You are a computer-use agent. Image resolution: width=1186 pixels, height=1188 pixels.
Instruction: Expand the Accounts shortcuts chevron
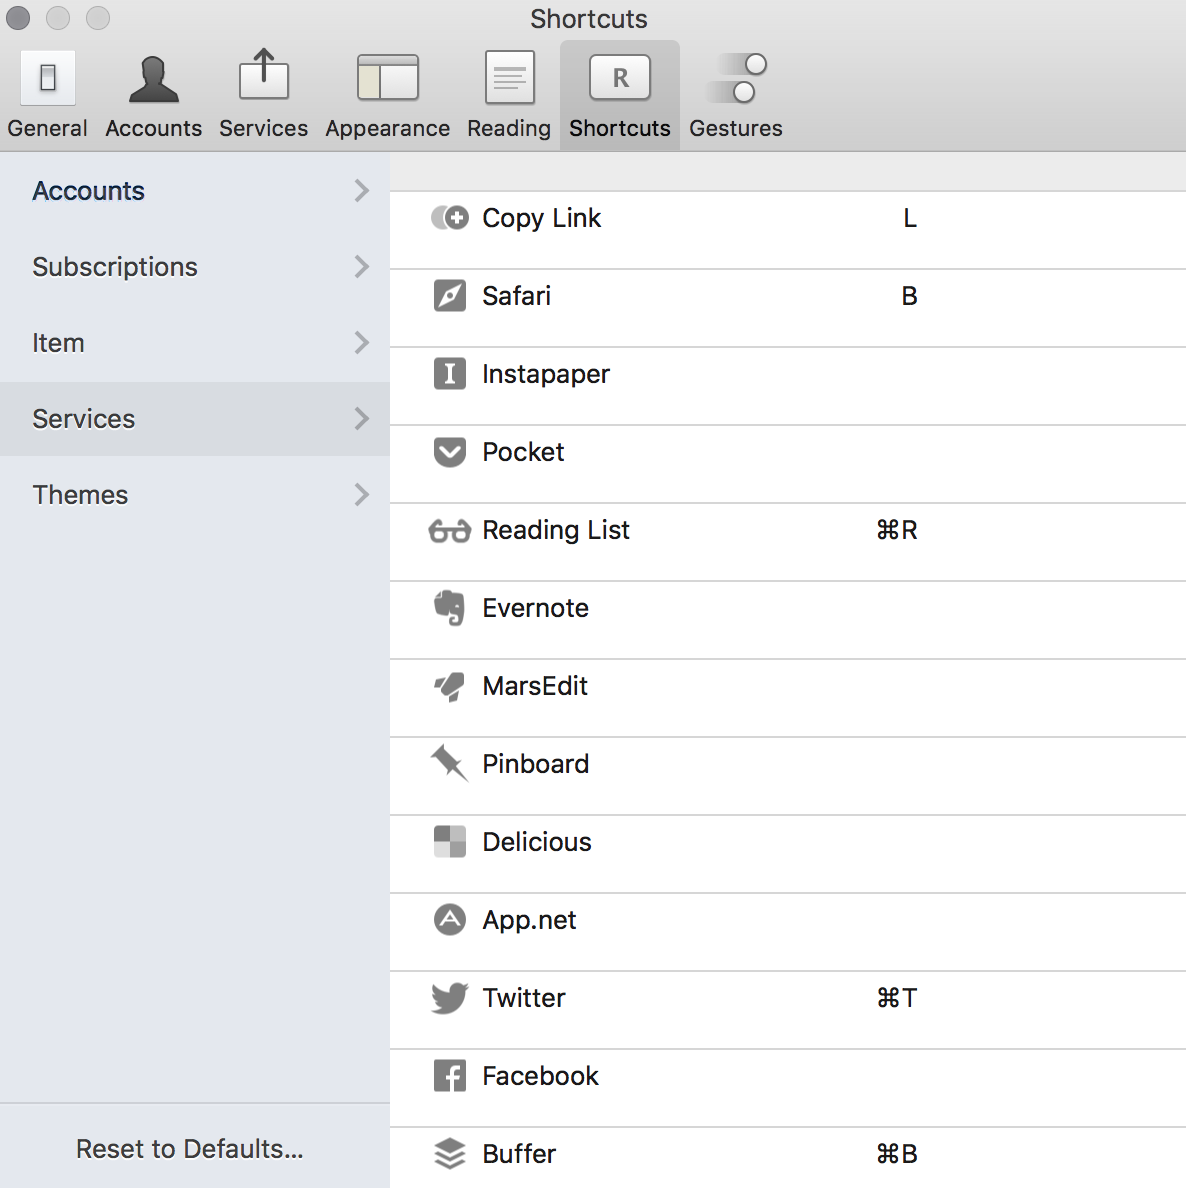(x=361, y=191)
